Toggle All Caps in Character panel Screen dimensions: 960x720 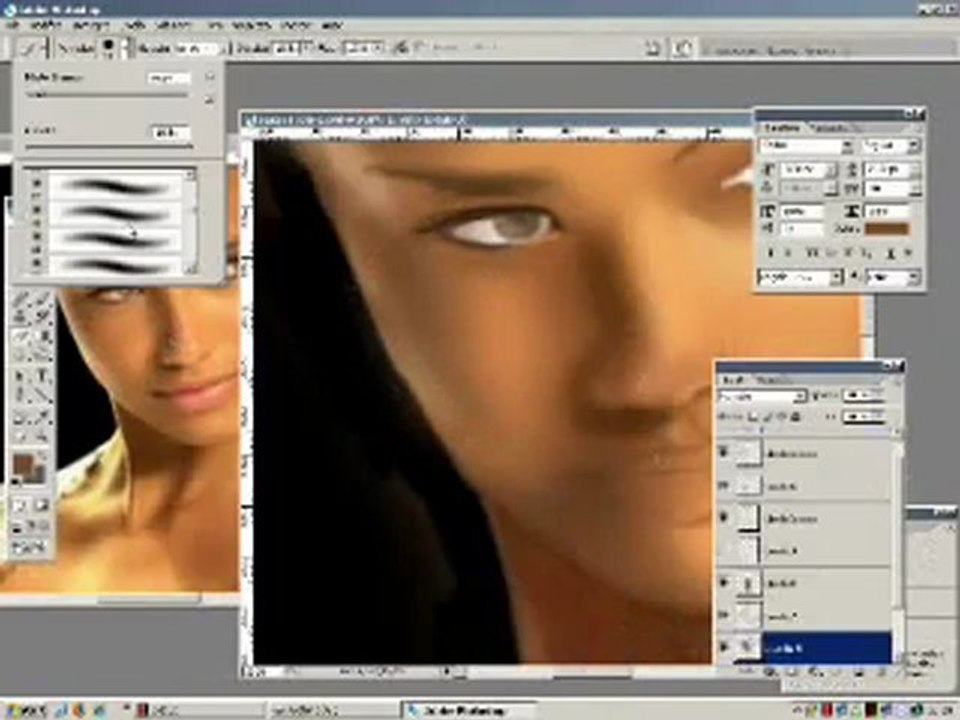click(812, 253)
